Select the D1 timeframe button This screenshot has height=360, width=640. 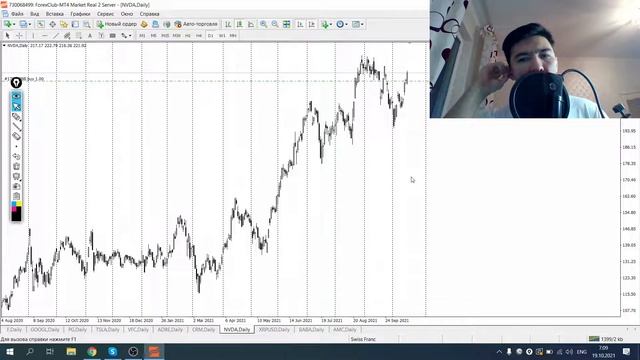(210, 36)
